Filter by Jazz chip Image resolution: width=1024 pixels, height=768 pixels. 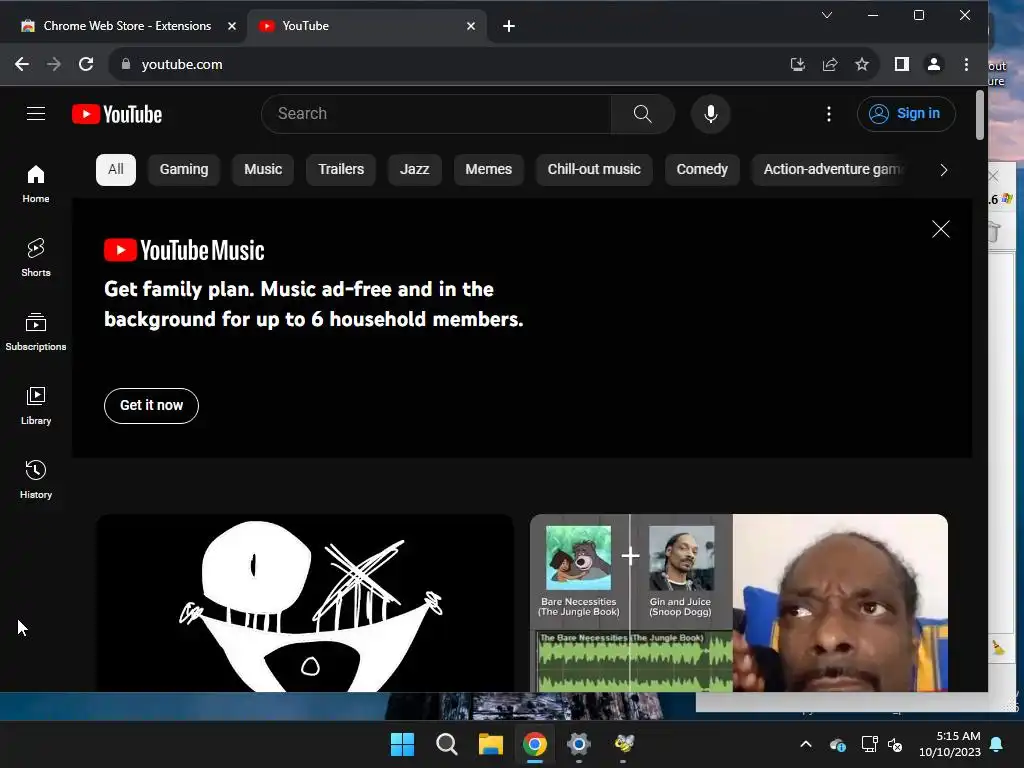tap(415, 170)
